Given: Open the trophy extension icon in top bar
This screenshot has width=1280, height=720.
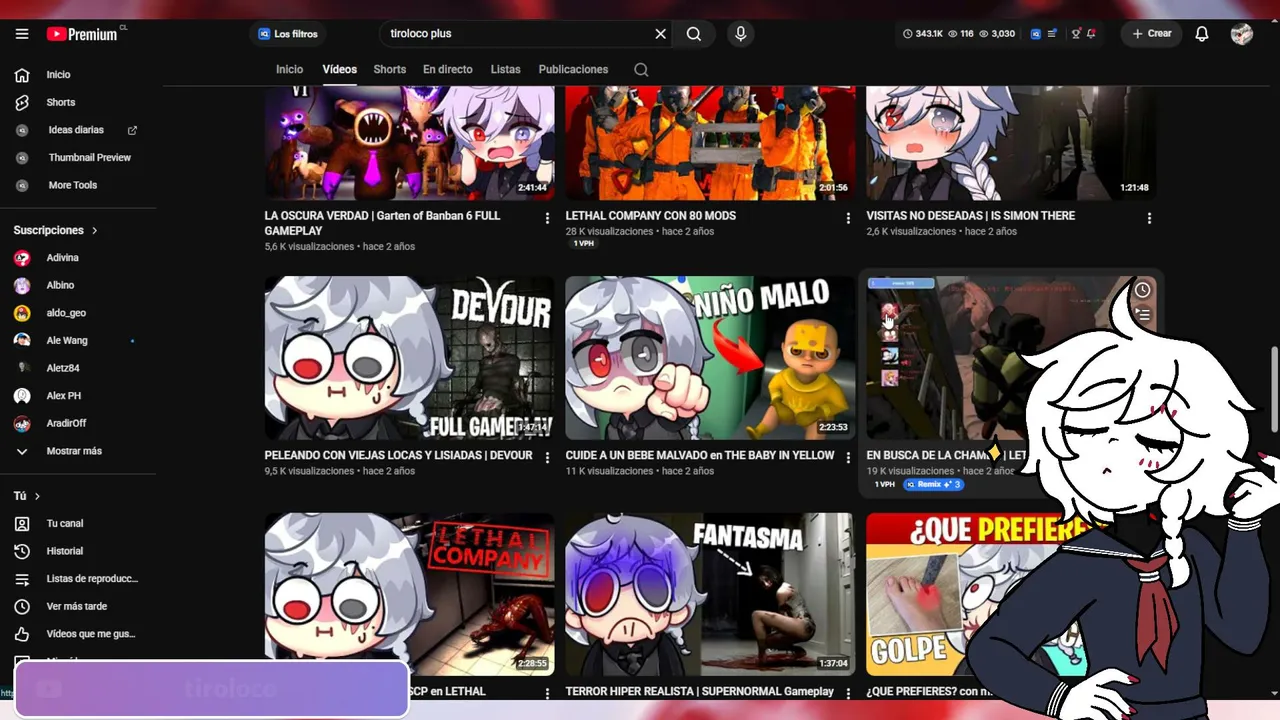Looking at the screenshot, I should pos(1076,34).
